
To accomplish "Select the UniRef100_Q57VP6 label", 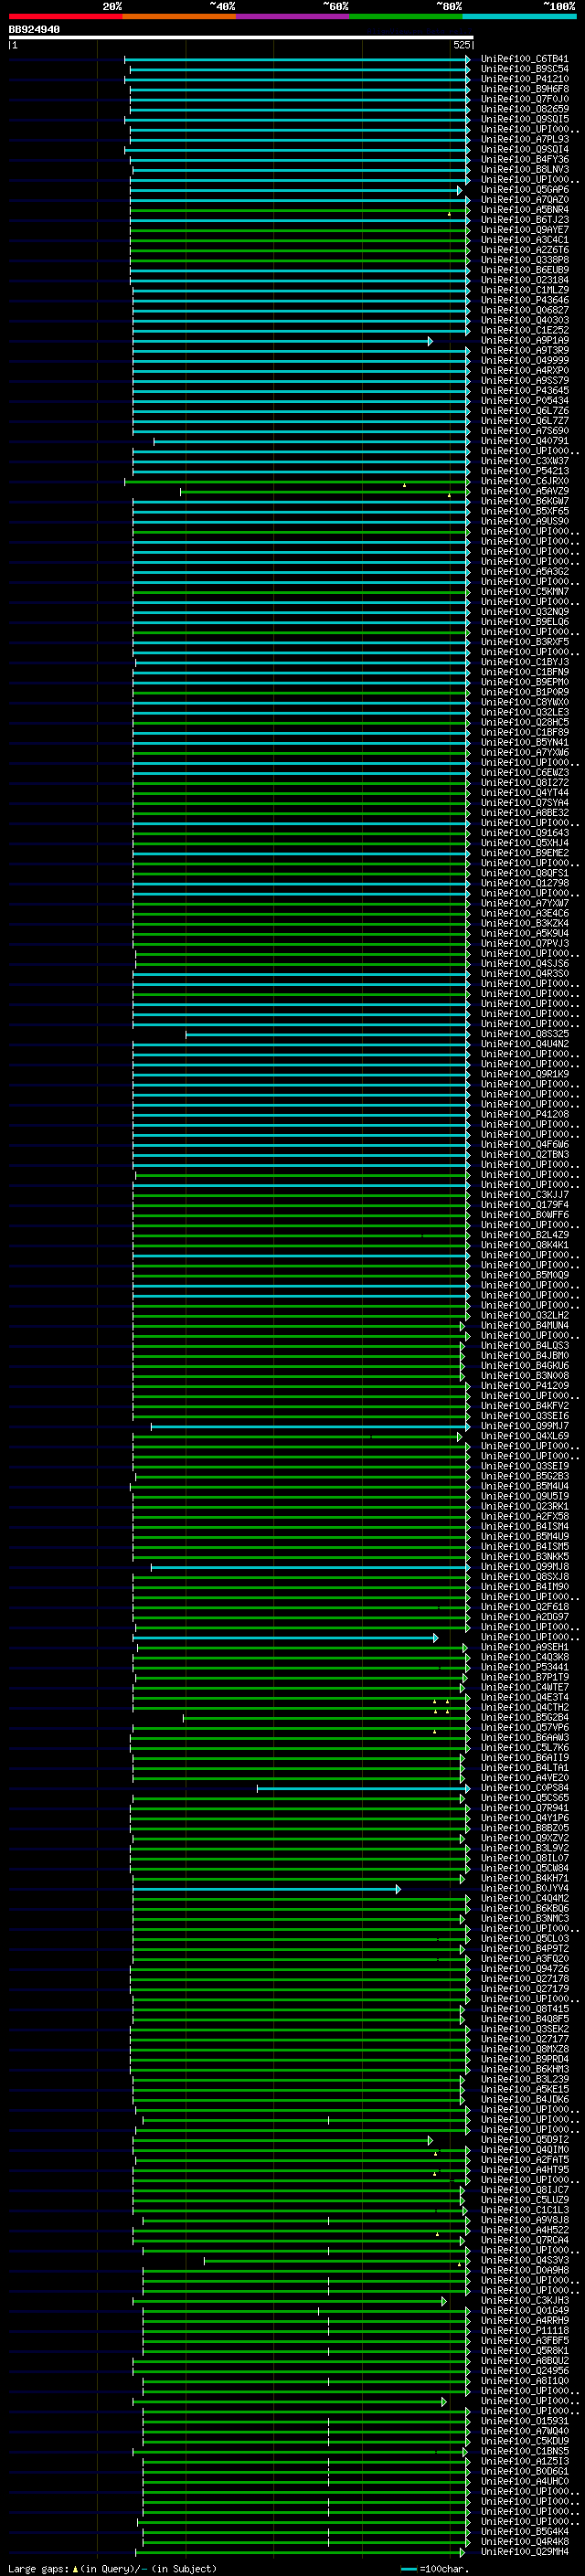I will (x=525, y=1728).
